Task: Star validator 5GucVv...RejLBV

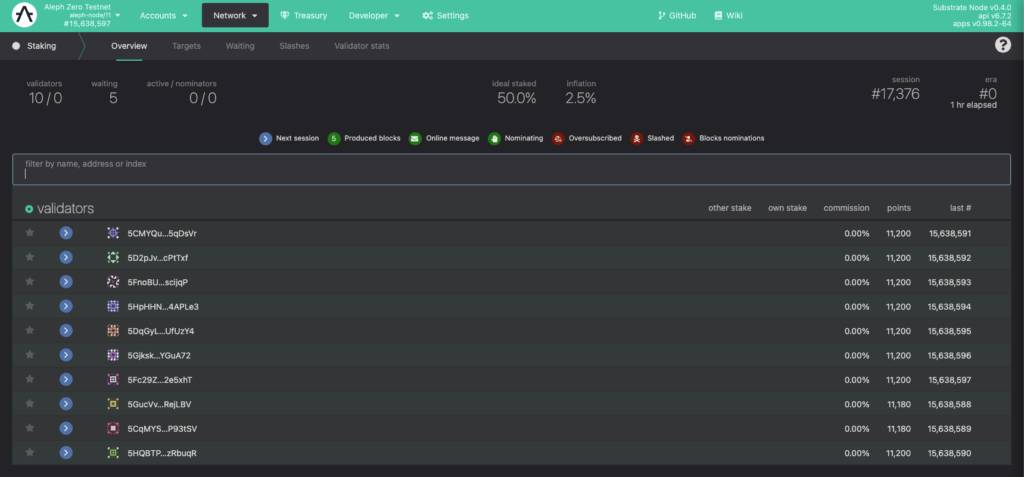Action: [x=29, y=404]
